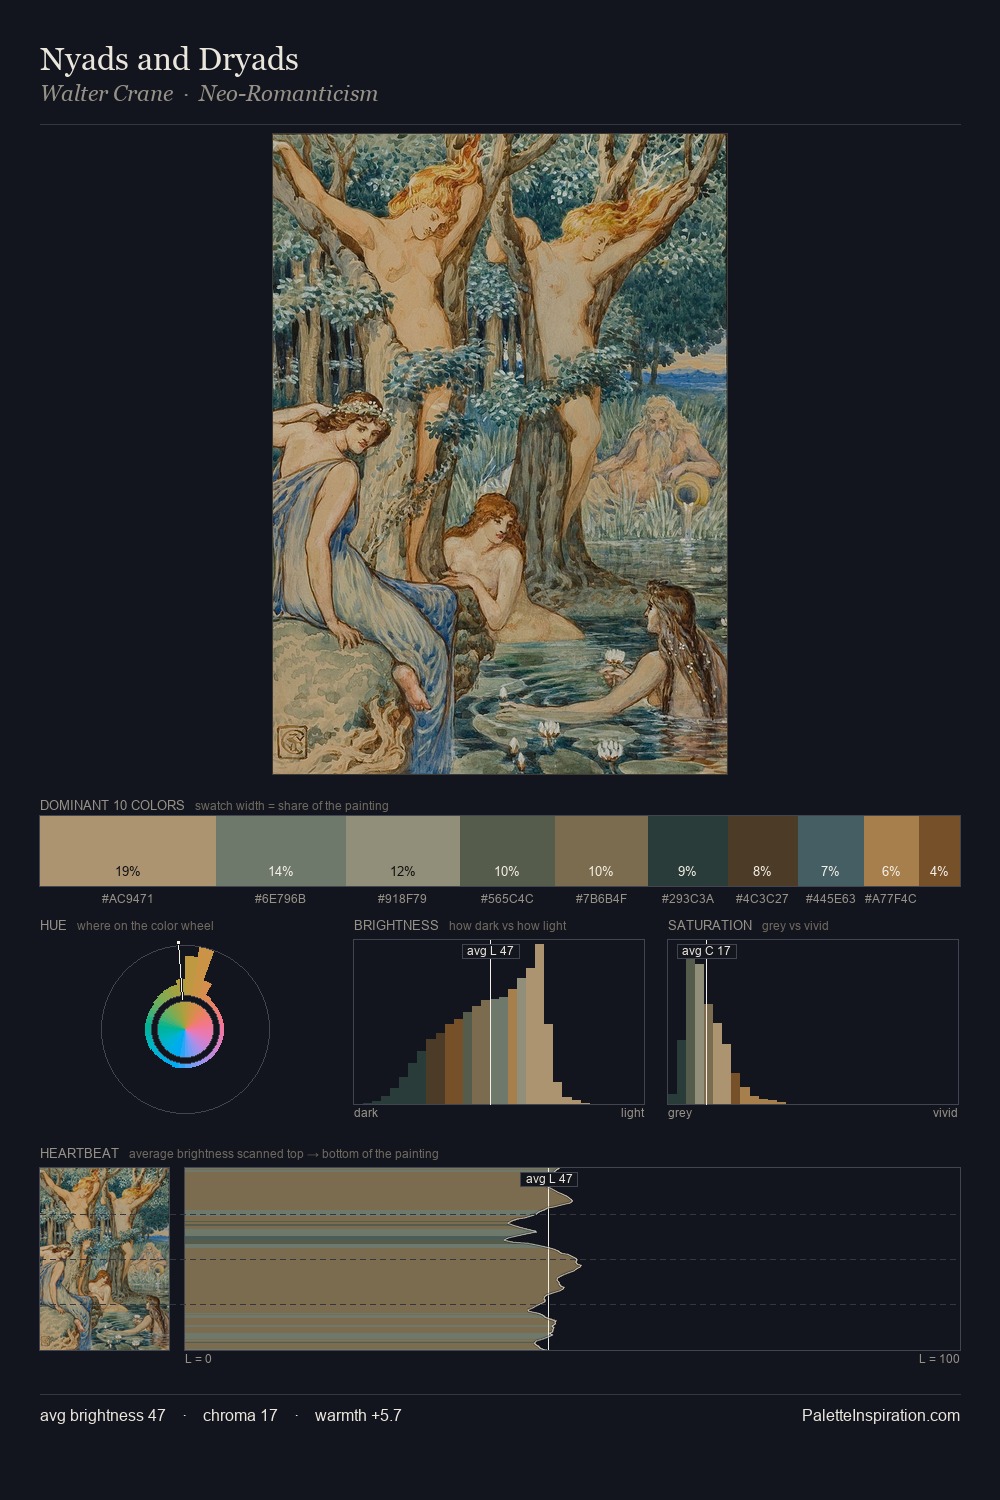1000x1500 pixels.
Task: Select the #7B6B4F brown swatch
Action: point(601,851)
